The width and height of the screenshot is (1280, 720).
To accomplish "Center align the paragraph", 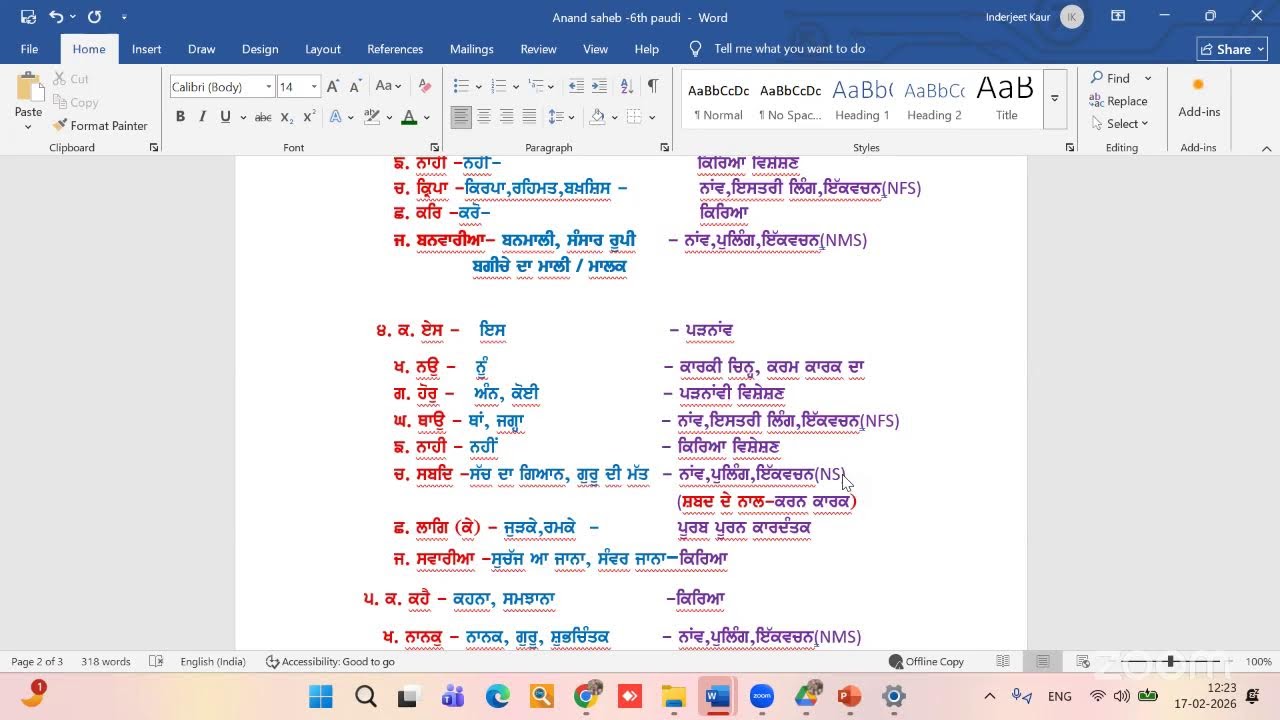I will (484, 117).
